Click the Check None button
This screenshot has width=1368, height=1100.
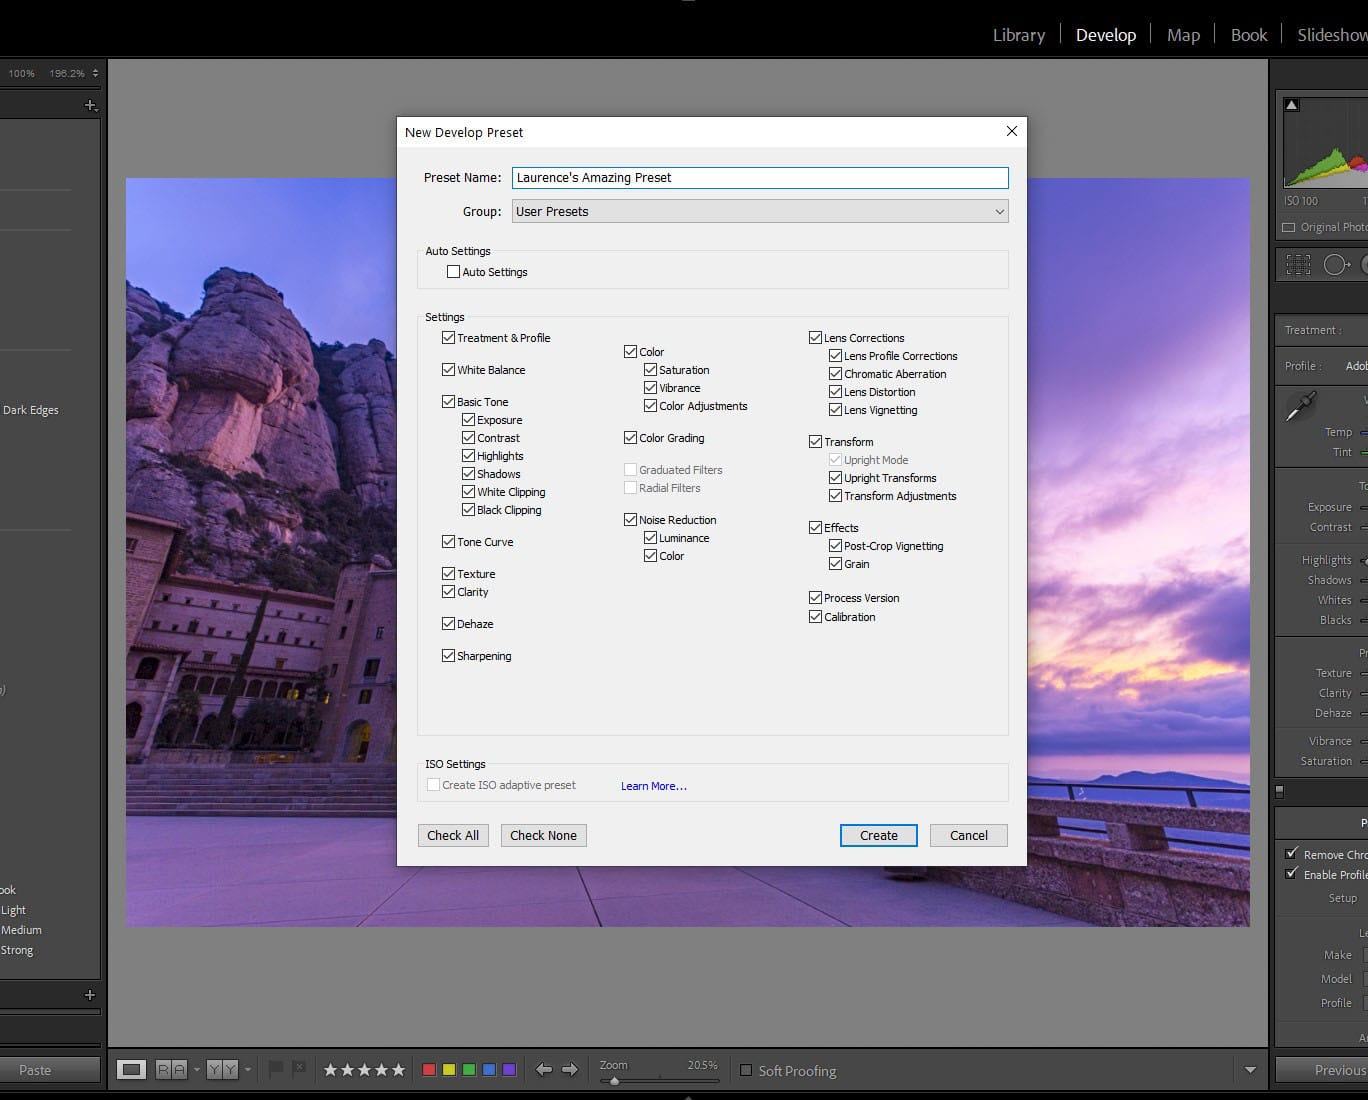pos(543,835)
